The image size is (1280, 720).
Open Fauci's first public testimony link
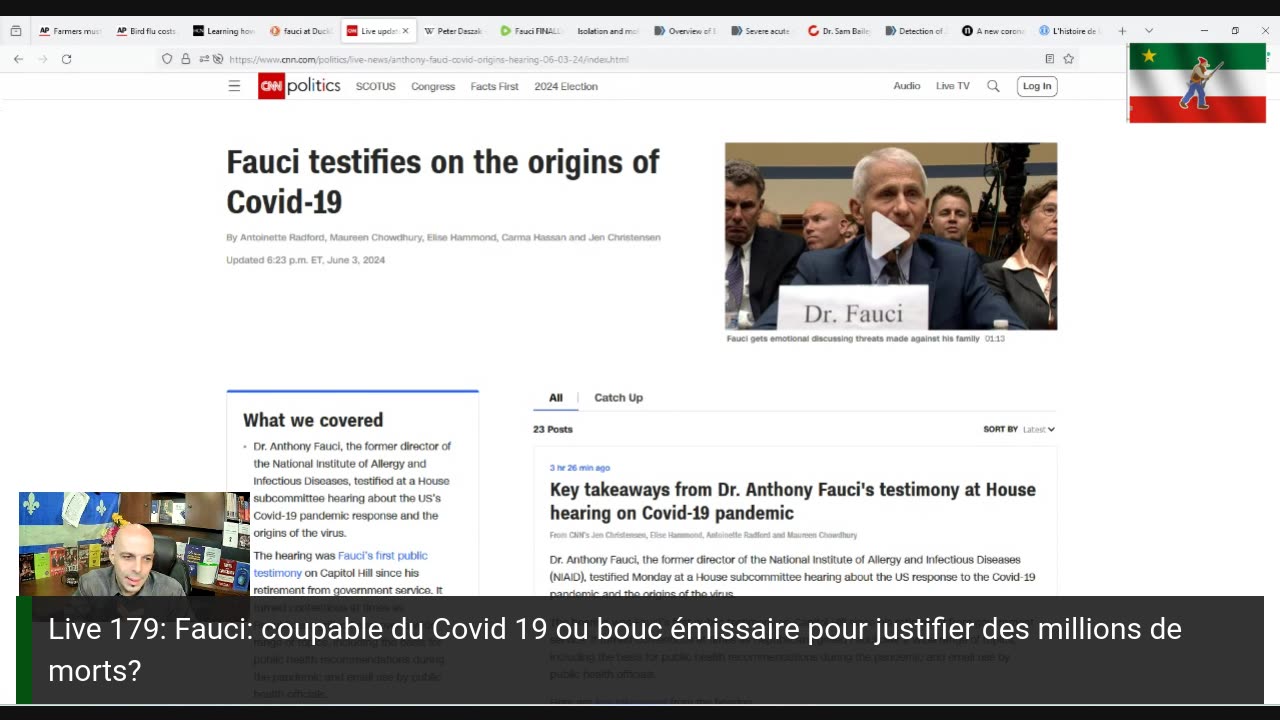(340, 564)
